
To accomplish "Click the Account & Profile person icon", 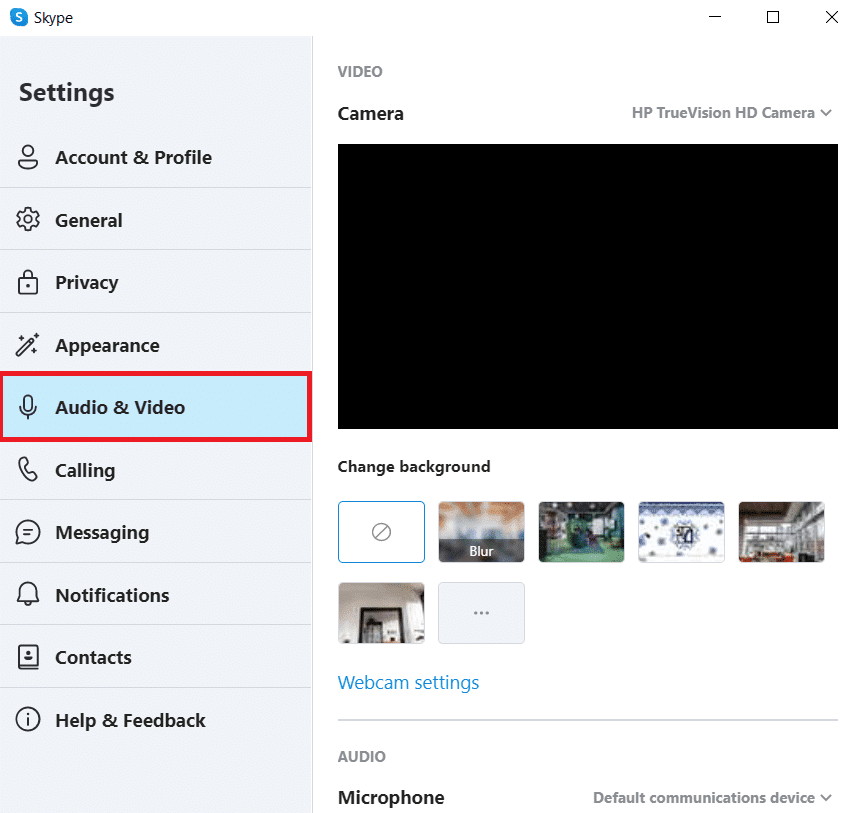I will coord(28,157).
